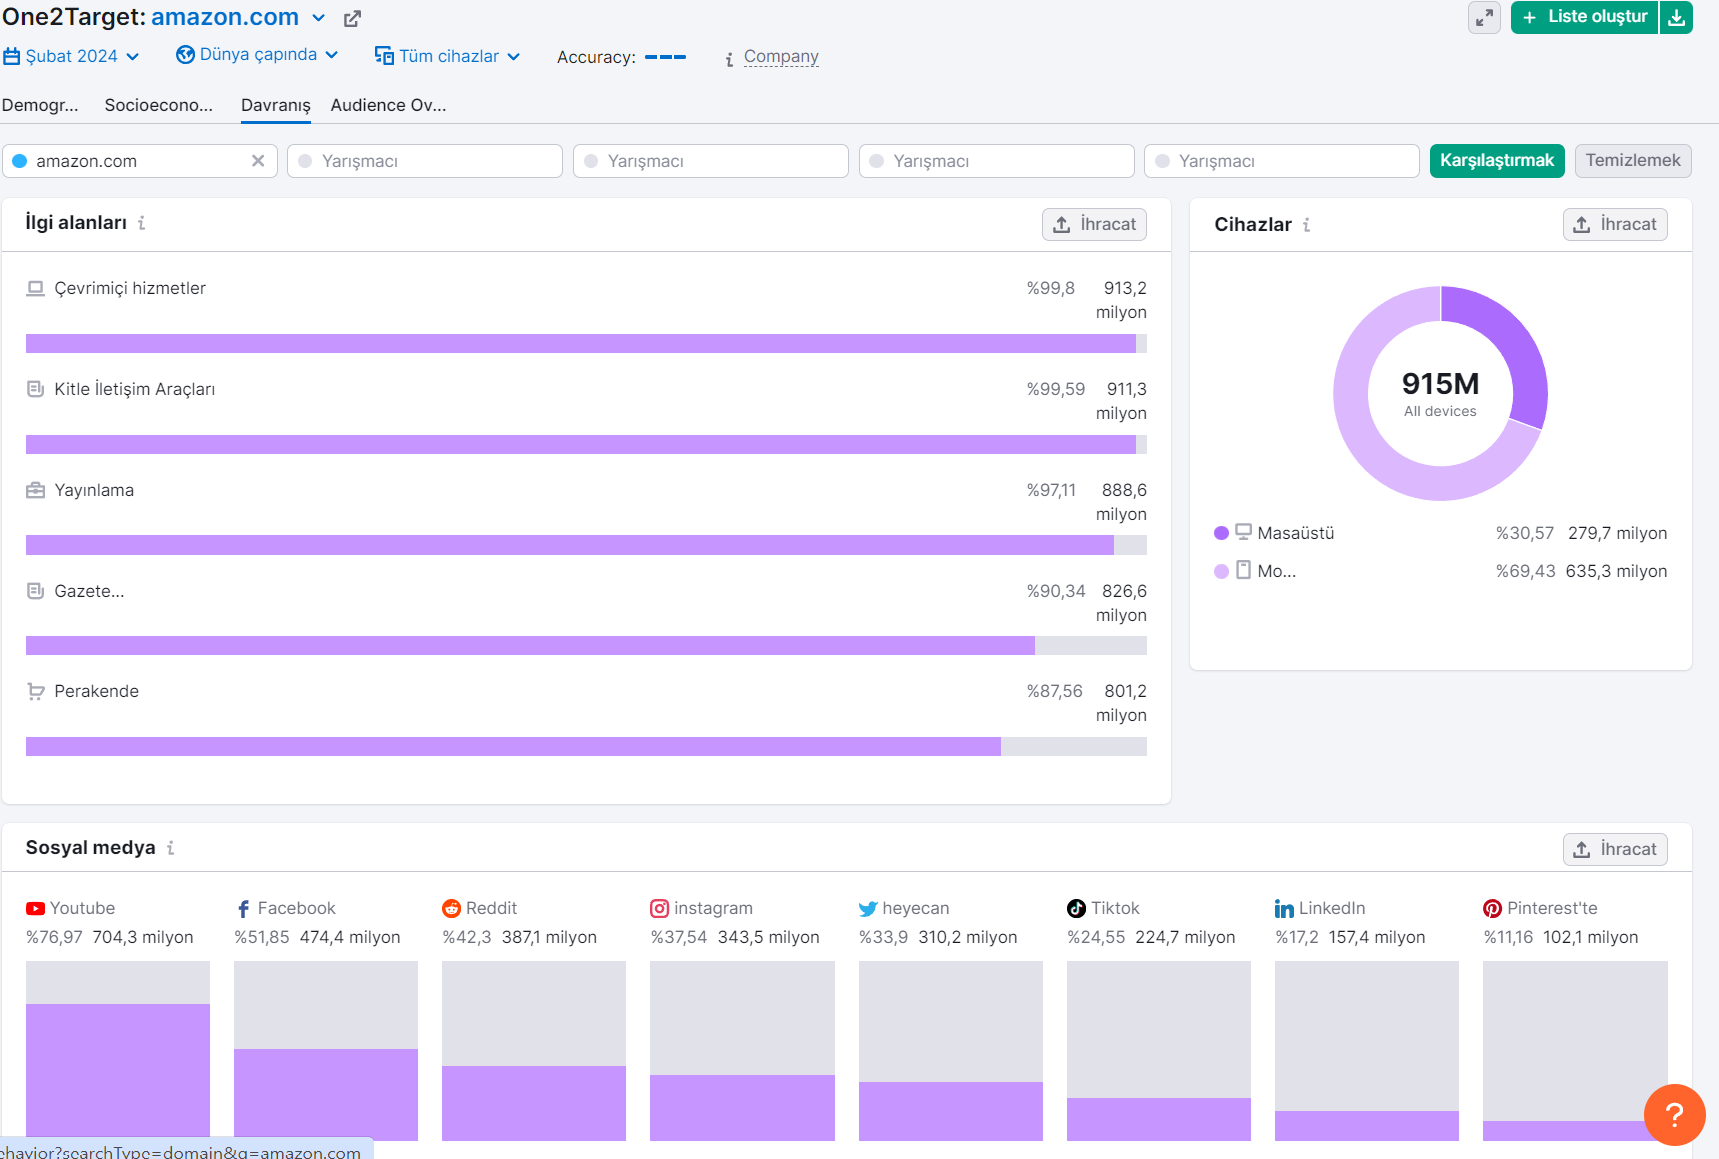The image size is (1719, 1159).
Task: Click the expand fullscreen icon
Action: [1484, 17]
